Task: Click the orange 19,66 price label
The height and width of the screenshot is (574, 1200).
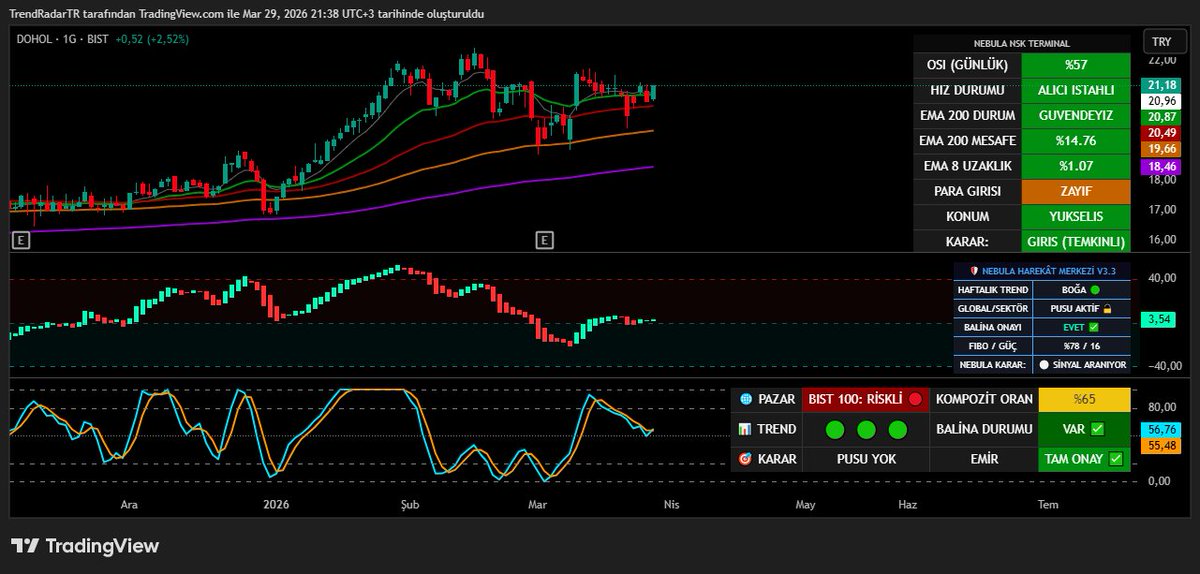Action: [x=1162, y=149]
